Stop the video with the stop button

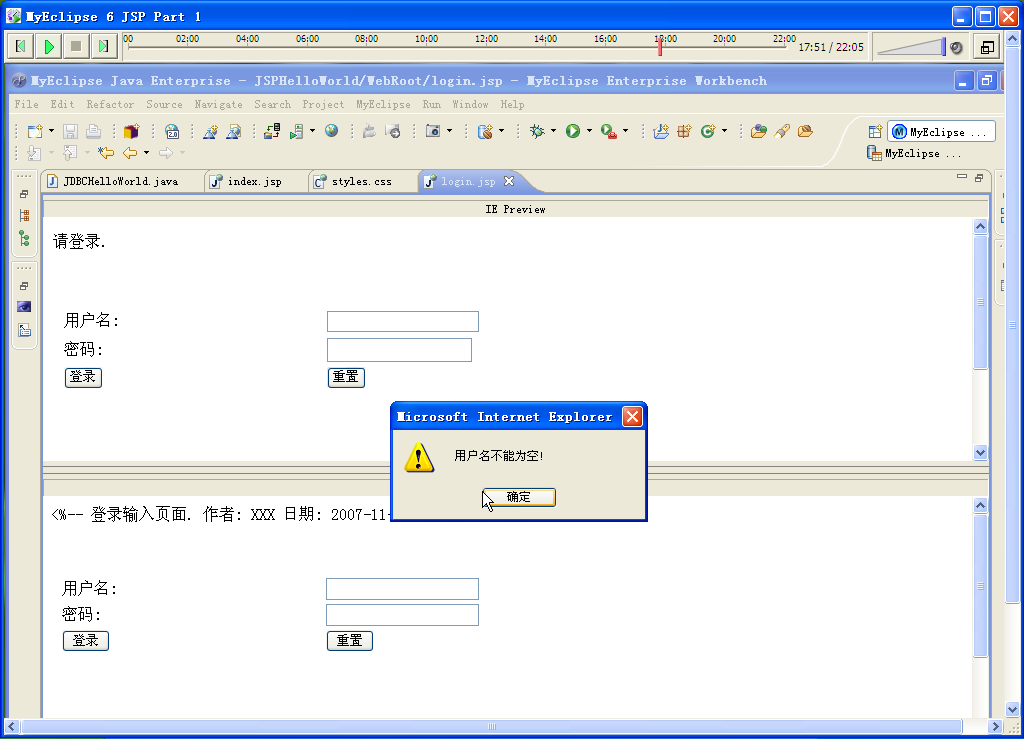click(76, 46)
